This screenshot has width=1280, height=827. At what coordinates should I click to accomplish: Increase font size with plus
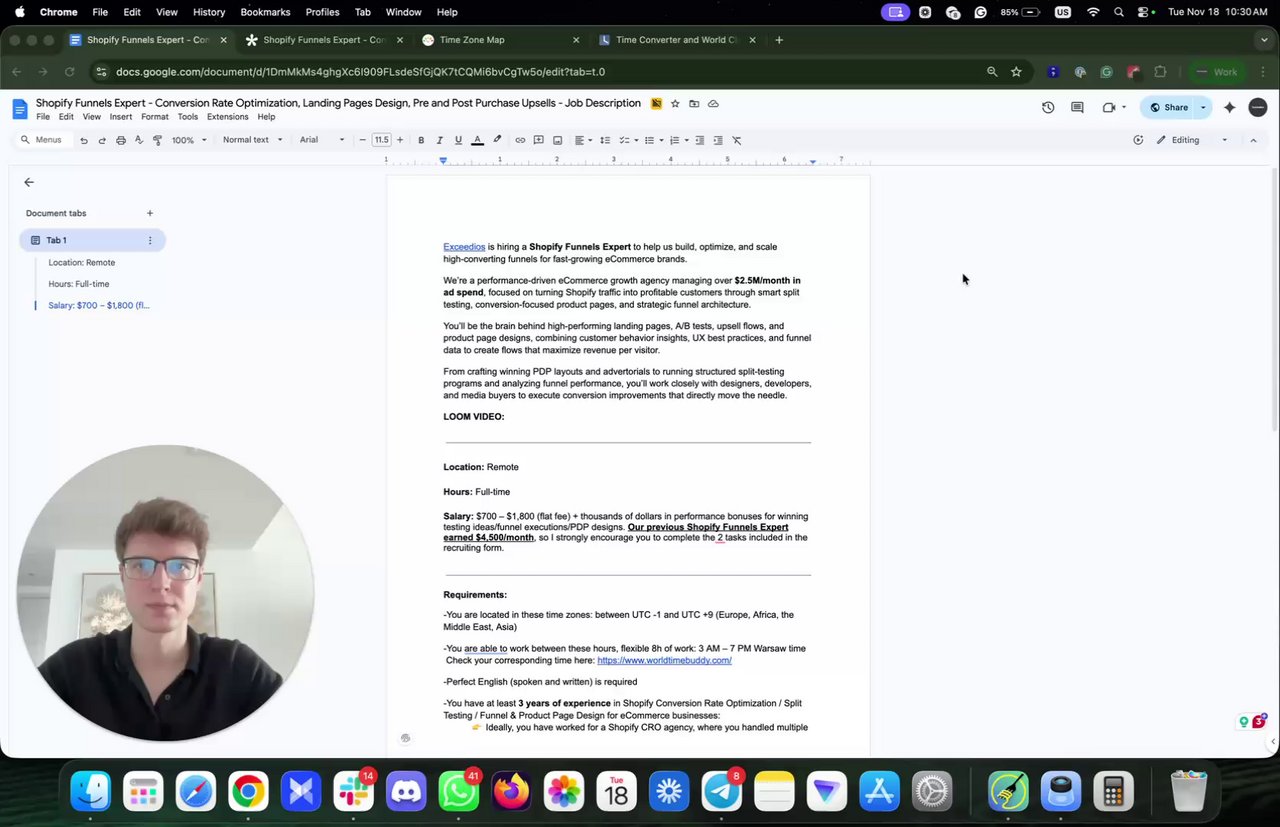coord(400,140)
